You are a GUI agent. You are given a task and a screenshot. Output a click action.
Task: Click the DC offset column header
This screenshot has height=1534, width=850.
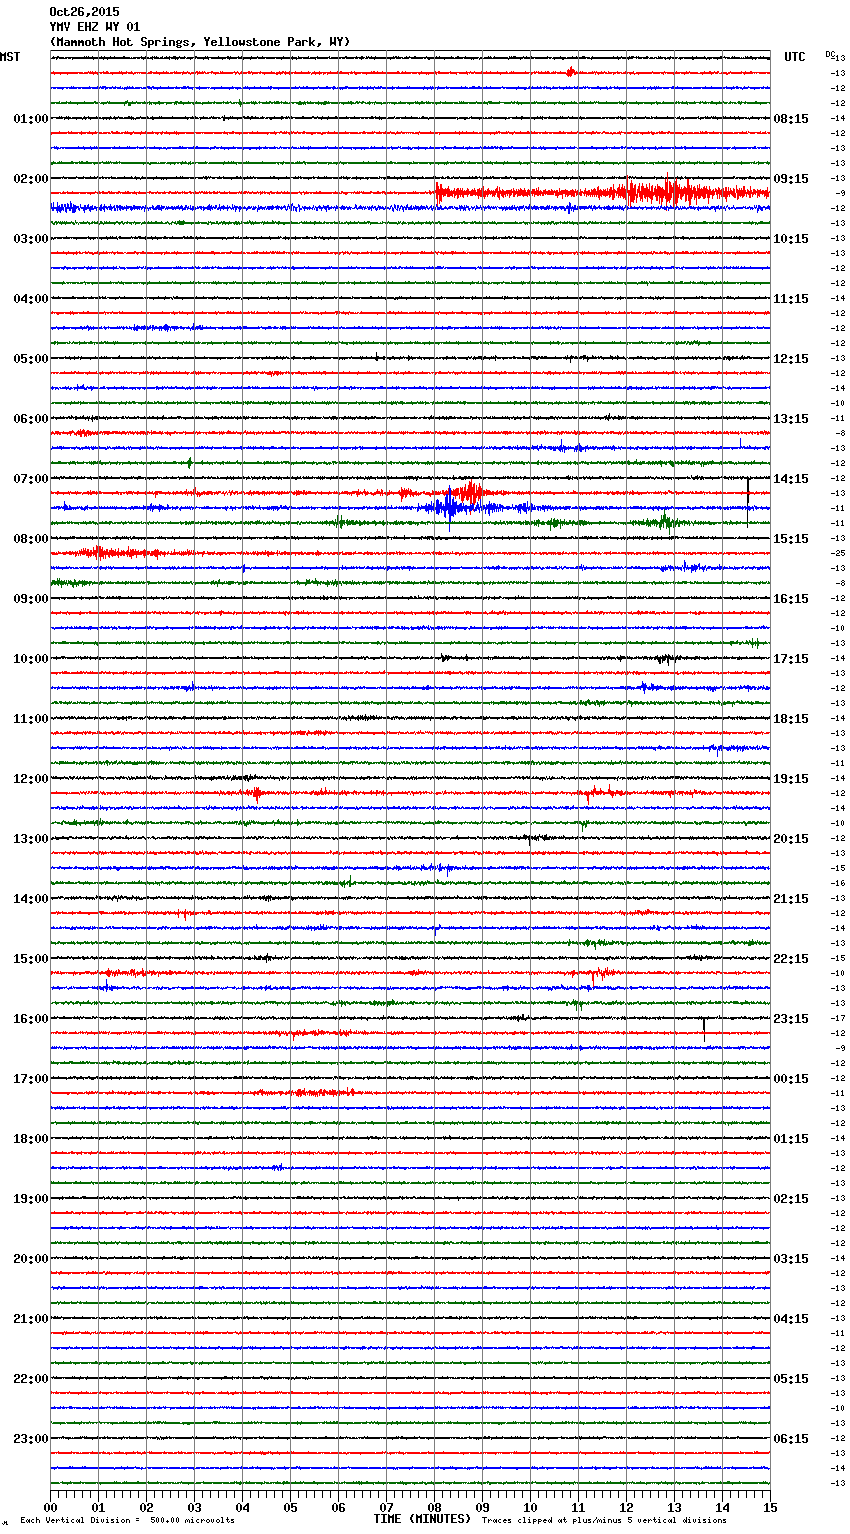tap(829, 54)
